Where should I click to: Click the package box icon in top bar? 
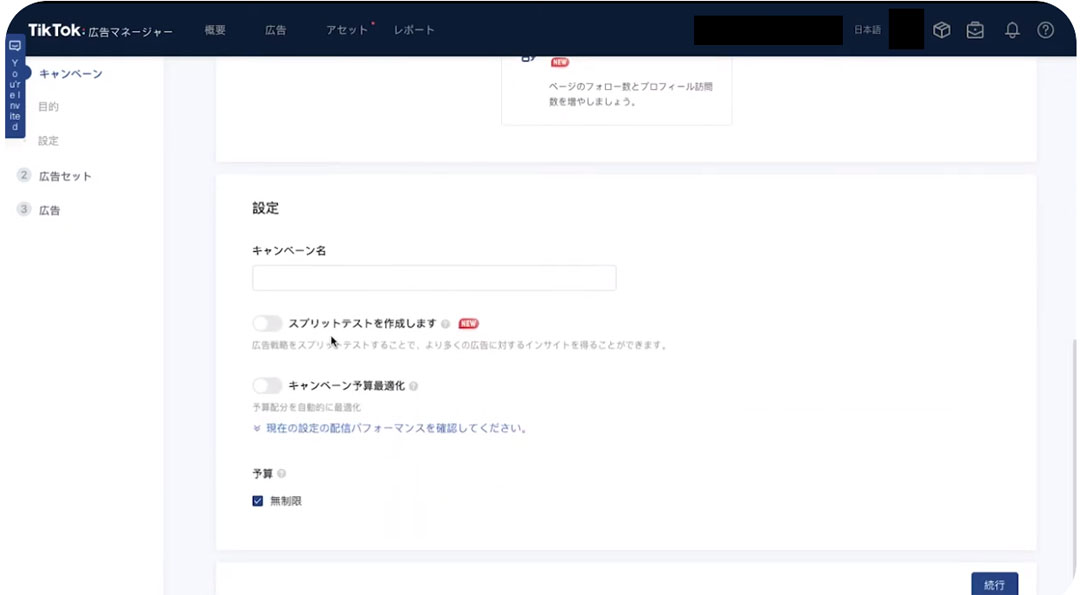(x=941, y=29)
